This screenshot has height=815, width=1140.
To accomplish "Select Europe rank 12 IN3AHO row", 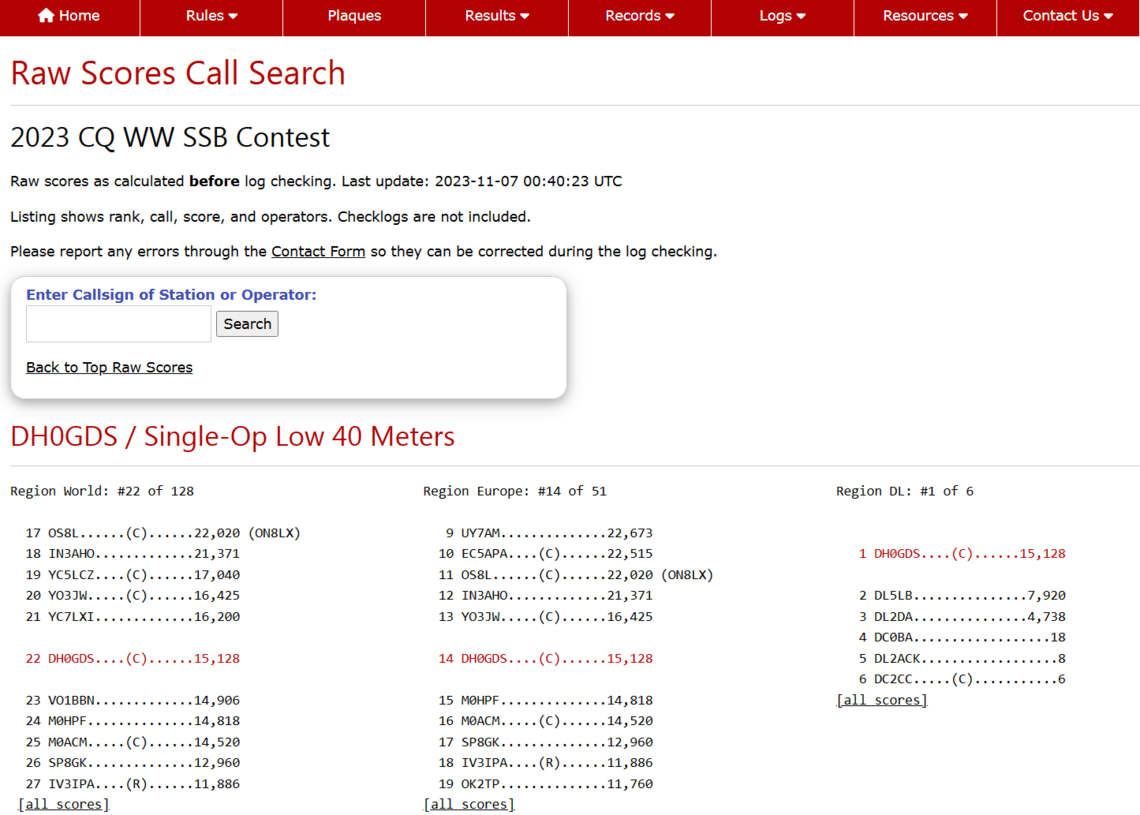I will pos(545,595).
